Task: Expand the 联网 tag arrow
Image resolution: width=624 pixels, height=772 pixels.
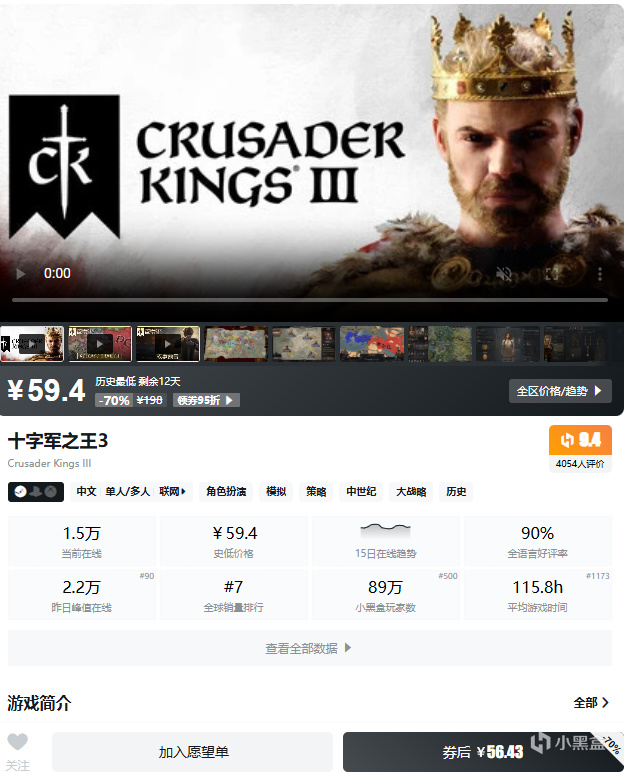Action: 183,491
